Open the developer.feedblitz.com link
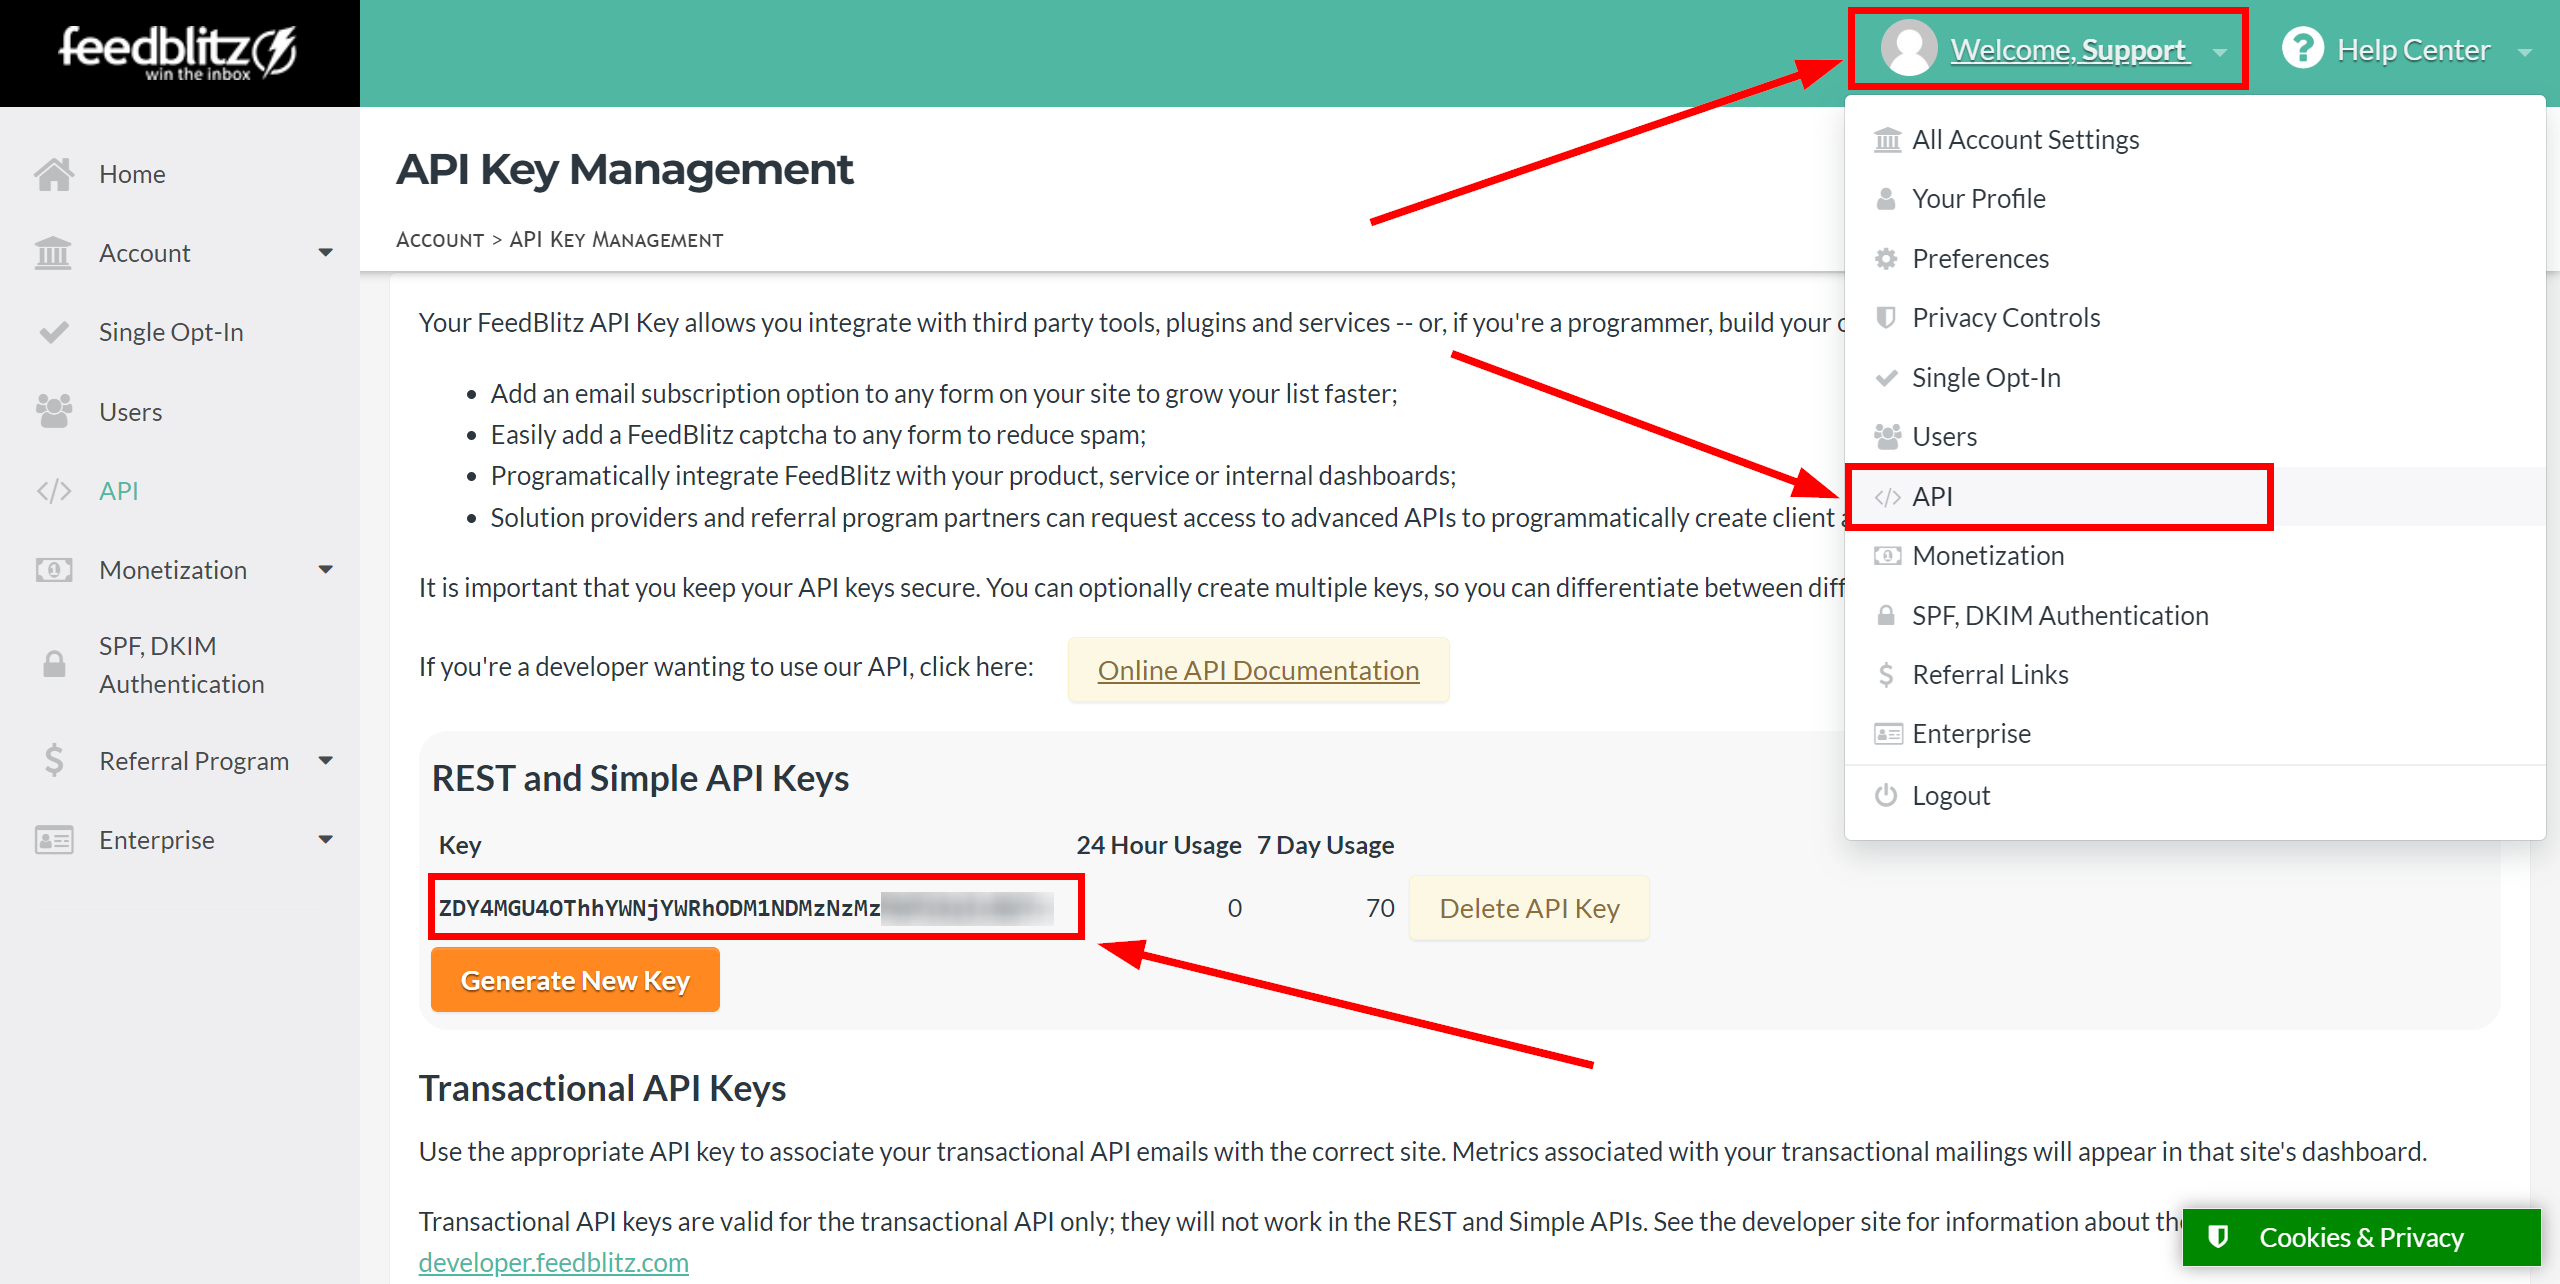 tap(553, 1262)
